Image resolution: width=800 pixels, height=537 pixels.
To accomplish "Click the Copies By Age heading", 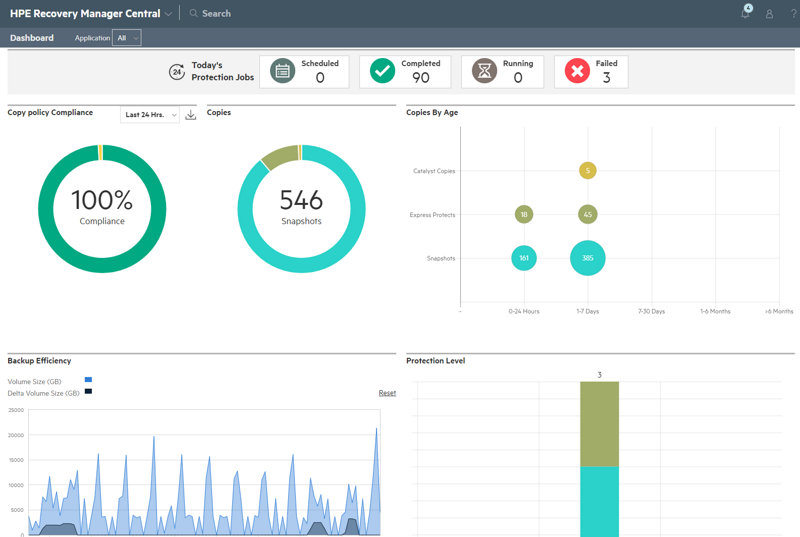I will pos(432,112).
